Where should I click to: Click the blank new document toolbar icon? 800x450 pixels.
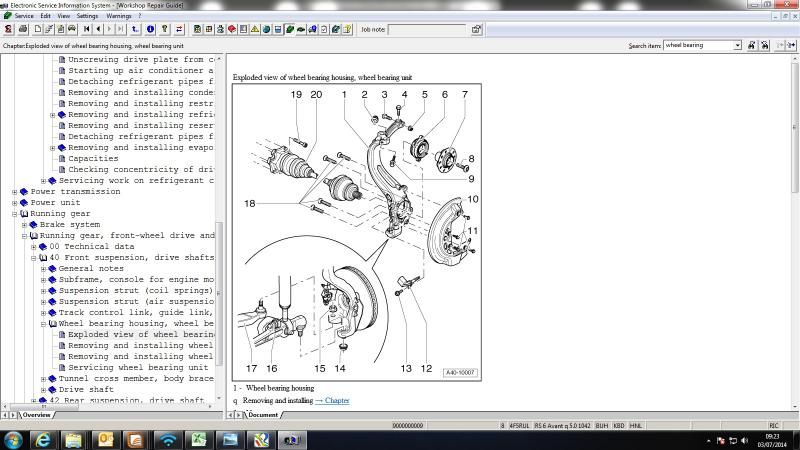[37, 29]
